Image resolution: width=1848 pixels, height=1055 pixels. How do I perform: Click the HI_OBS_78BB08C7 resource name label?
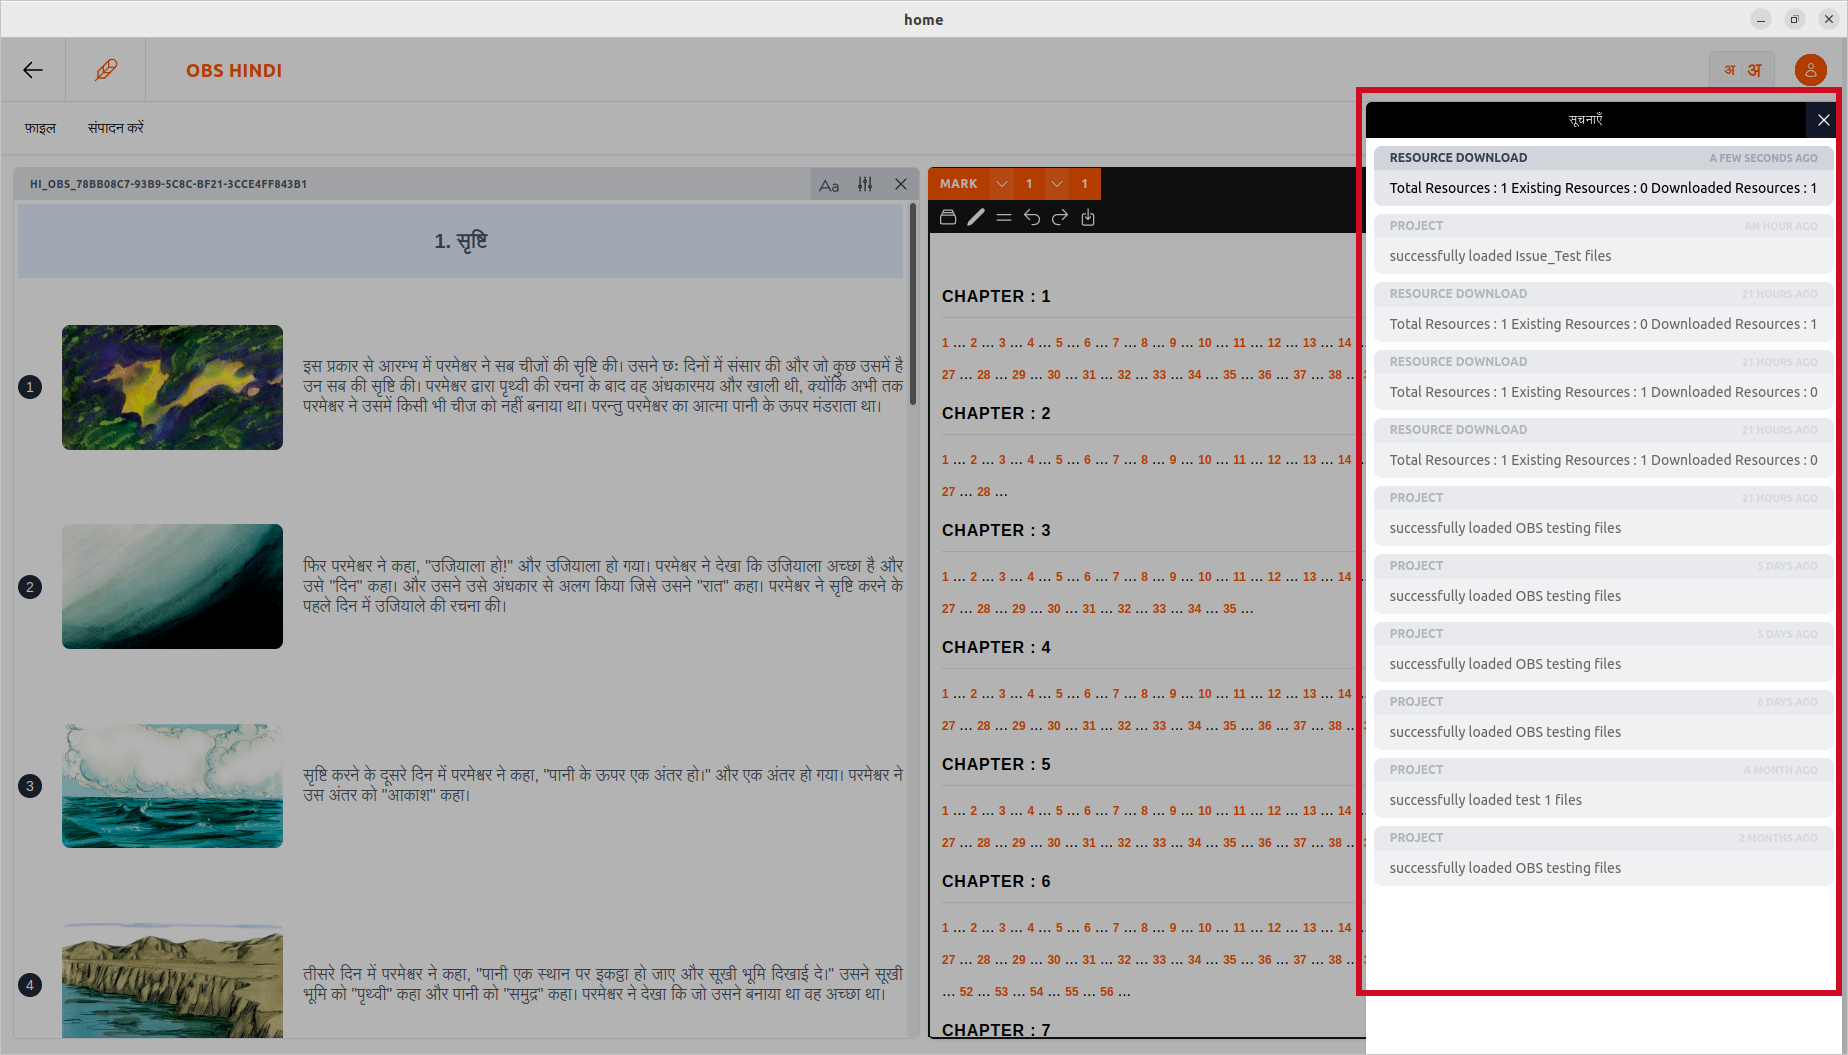(x=168, y=184)
